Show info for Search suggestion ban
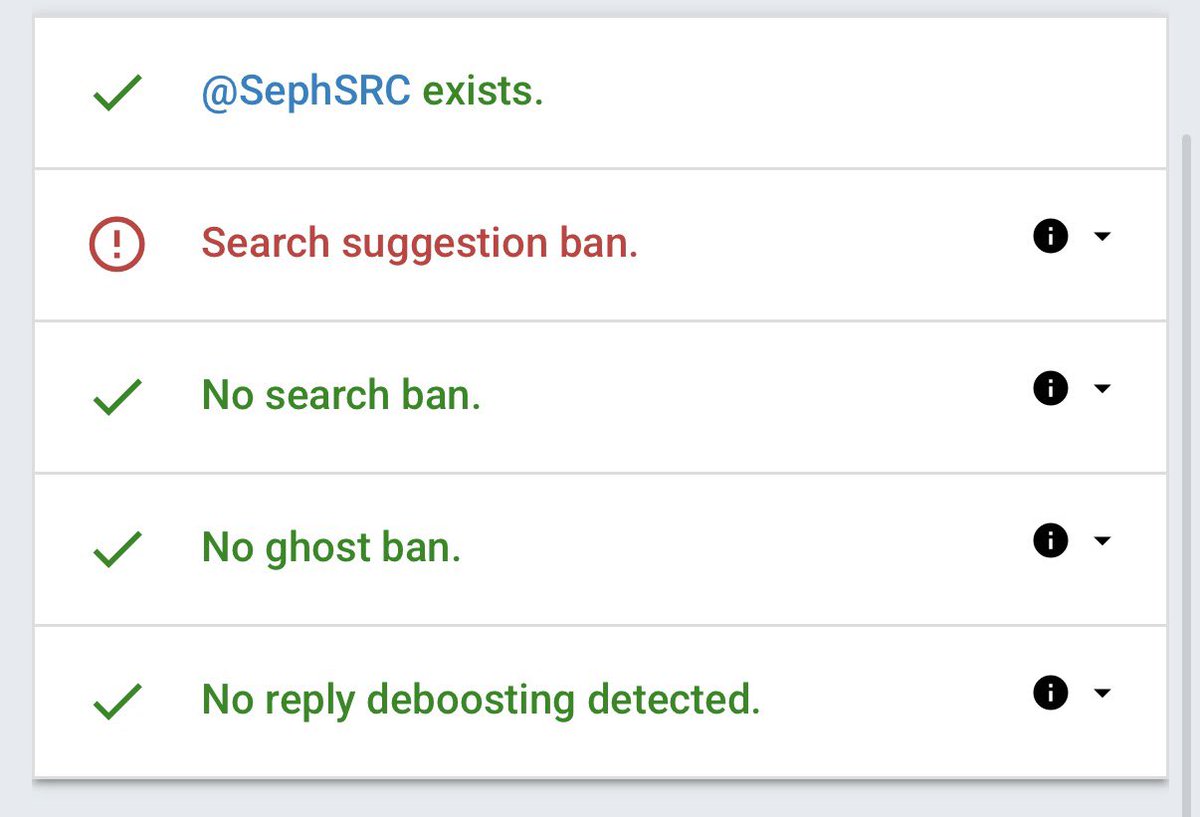This screenshot has width=1200, height=817. point(1050,237)
